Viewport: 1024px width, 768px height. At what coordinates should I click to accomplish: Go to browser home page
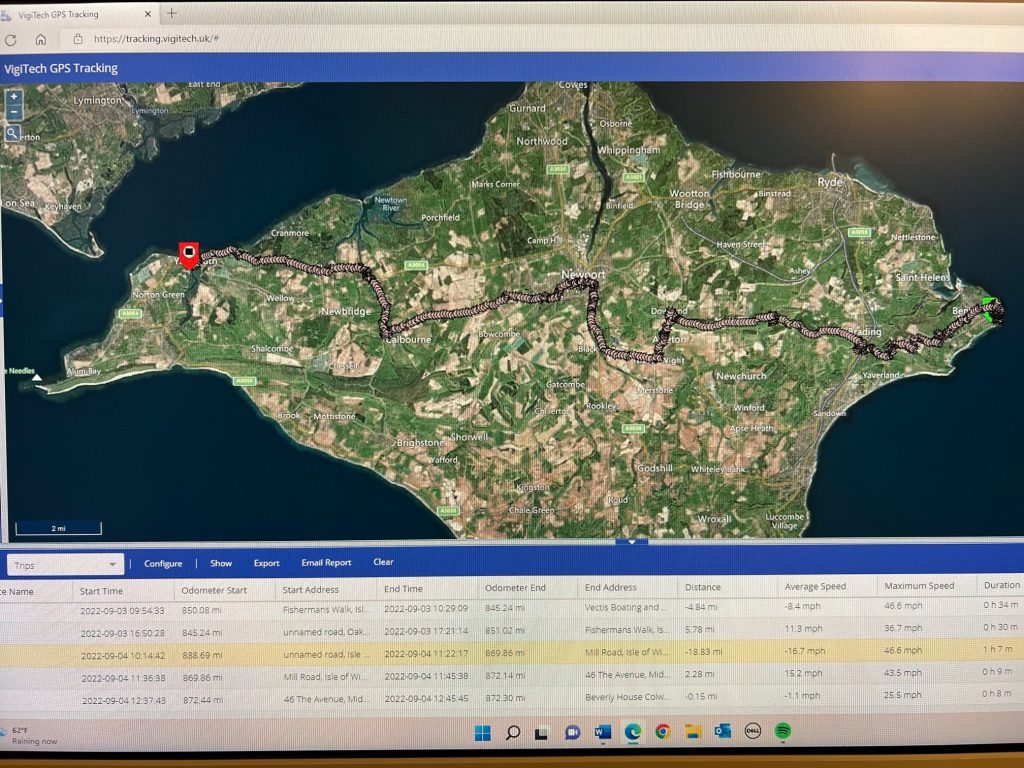coord(40,39)
